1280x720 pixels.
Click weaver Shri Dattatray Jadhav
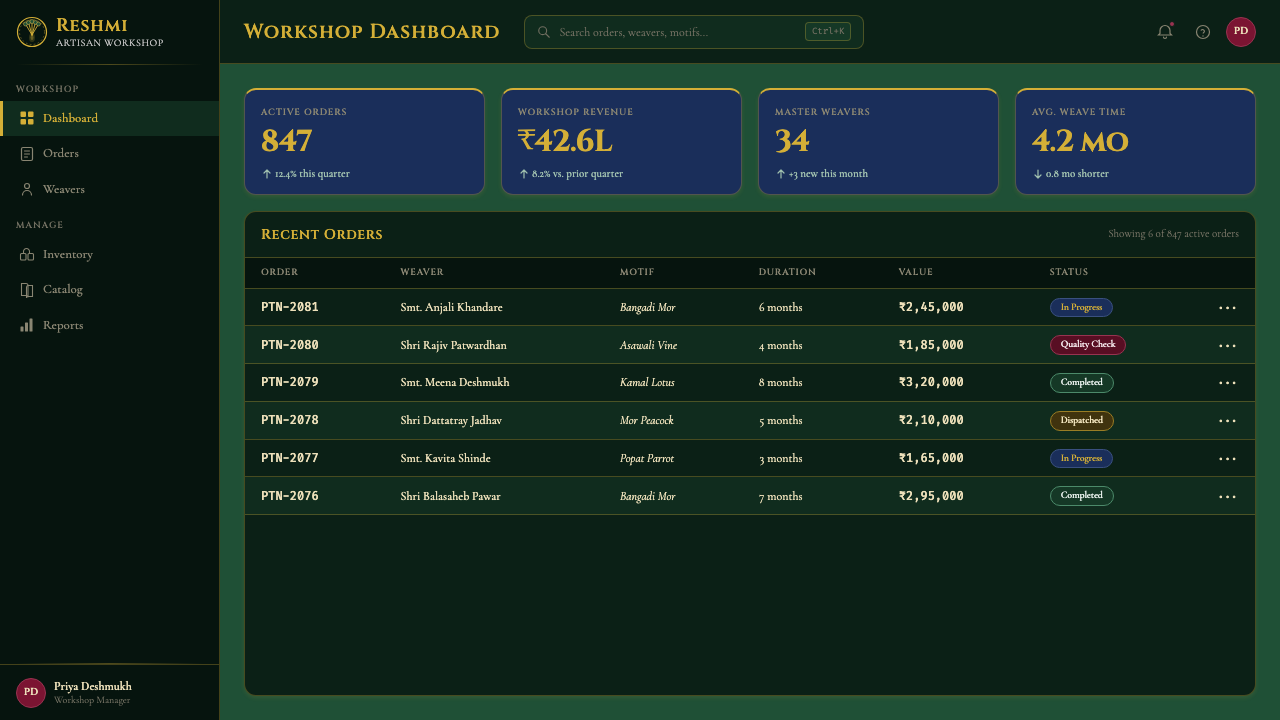[x=451, y=421]
